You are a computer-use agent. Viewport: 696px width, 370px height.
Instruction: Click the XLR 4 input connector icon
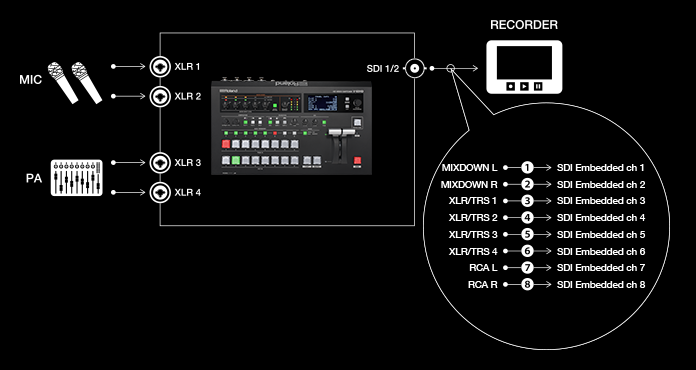click(160, 193)
